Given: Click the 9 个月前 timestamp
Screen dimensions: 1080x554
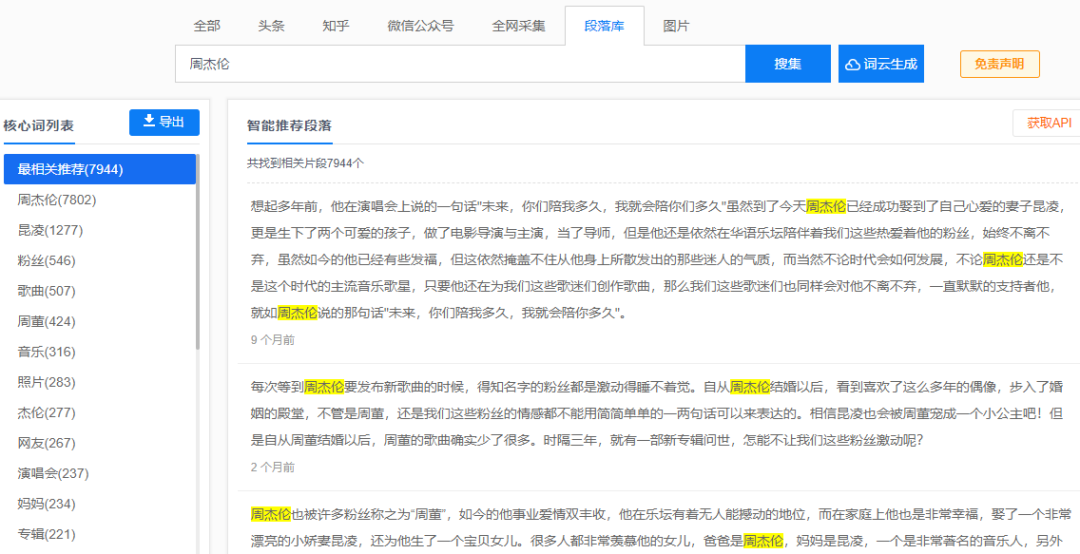Looking at the screenshot, I should click(x=273, y=340).
